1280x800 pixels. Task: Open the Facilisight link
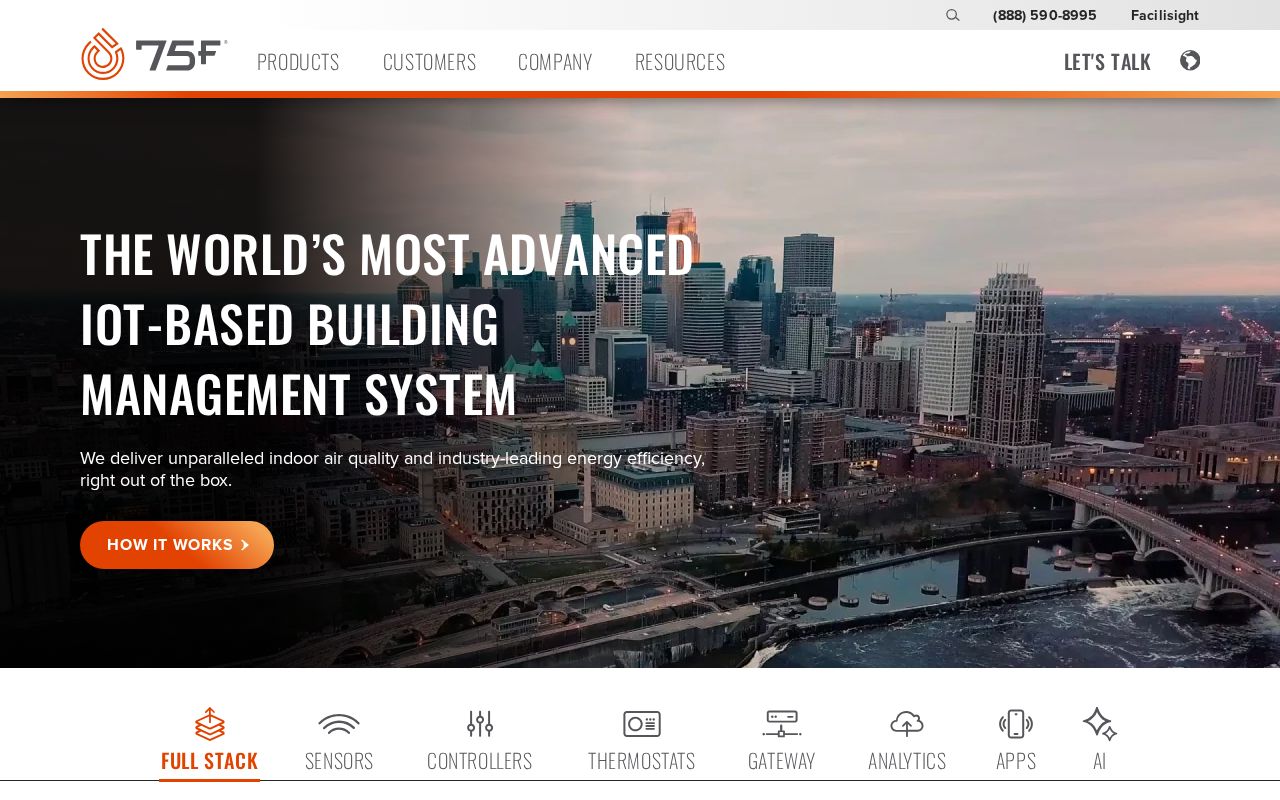click(x=1164, y=15)
